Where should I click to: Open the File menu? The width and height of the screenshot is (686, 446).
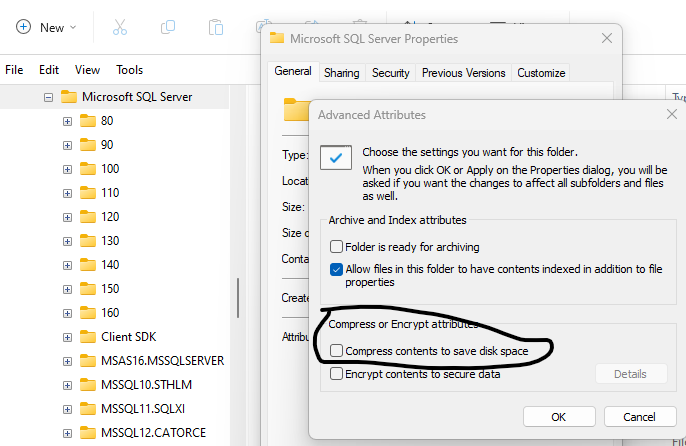tap(14, 70)
